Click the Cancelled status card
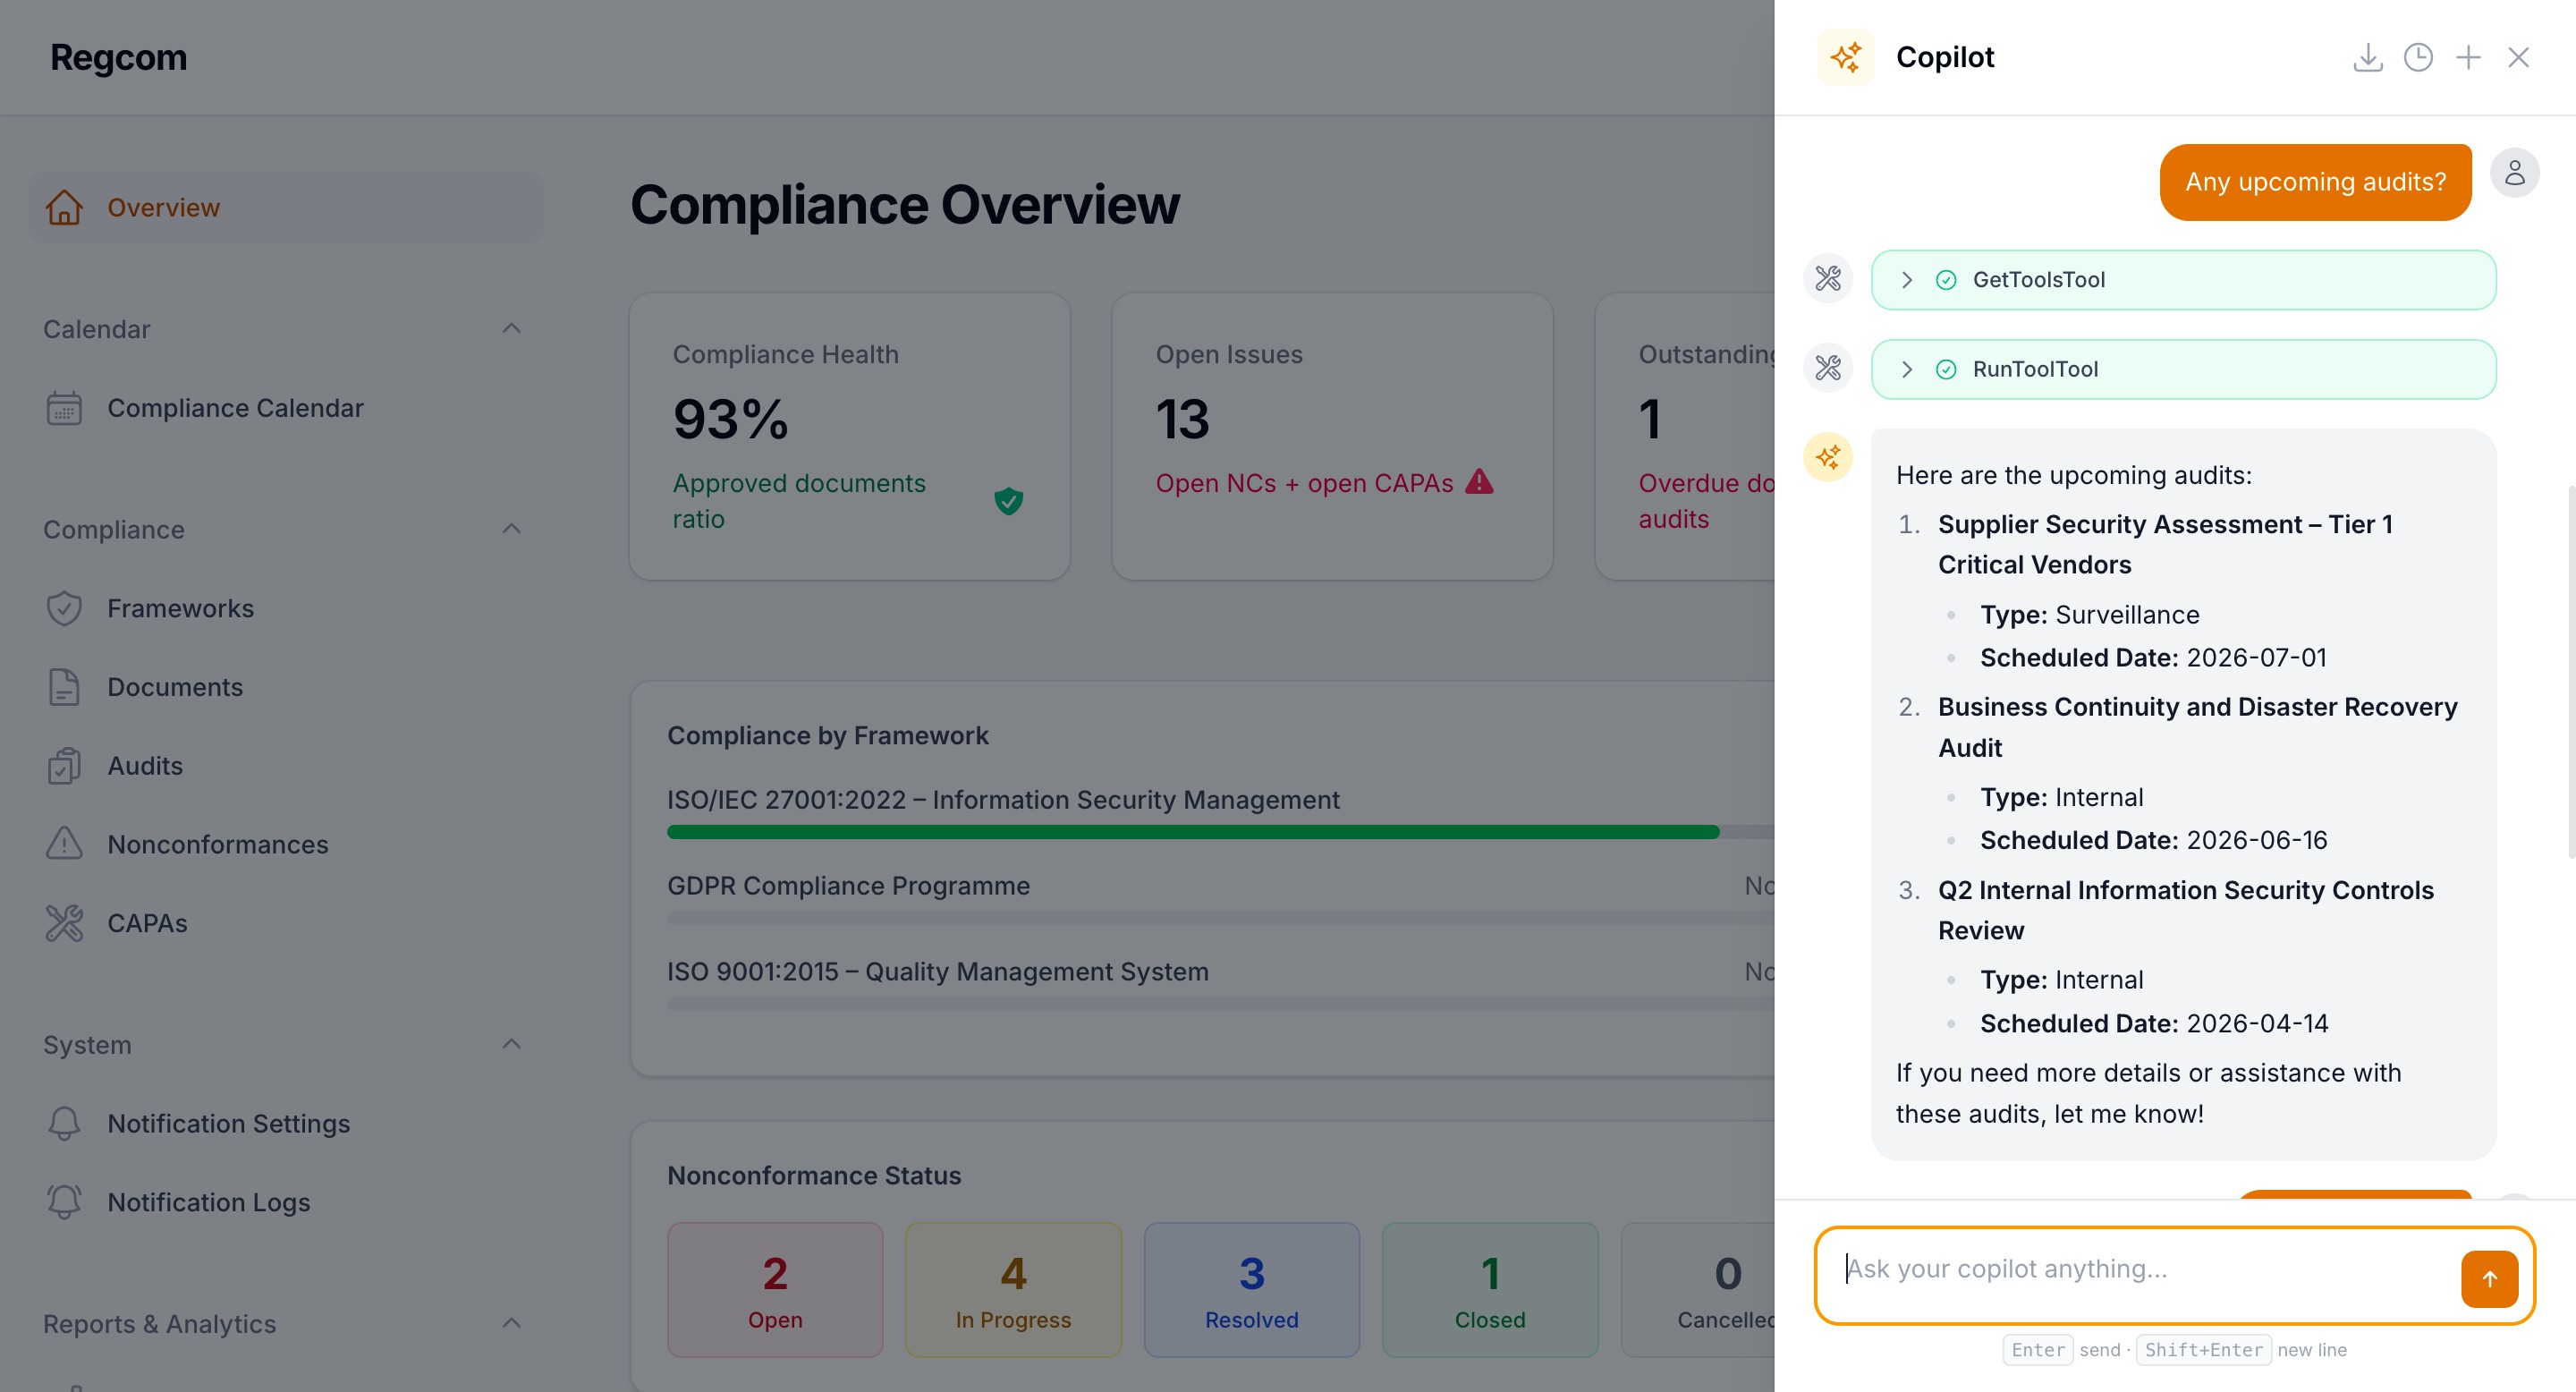This screenshot has height=1392, width=2576. tap(1698, 1290)
